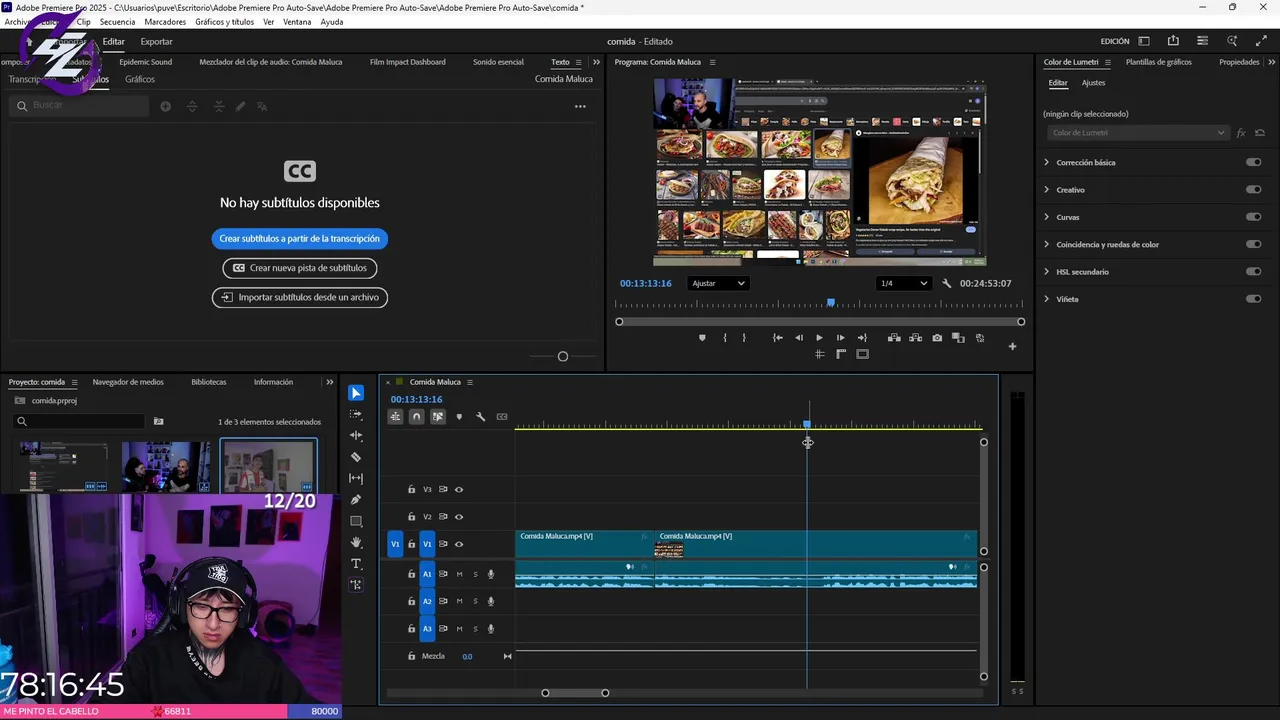Viewport: 1280px width, 720px height.
Task: Switch to Exportar workspace tab
Action: [x=156, y=42]
